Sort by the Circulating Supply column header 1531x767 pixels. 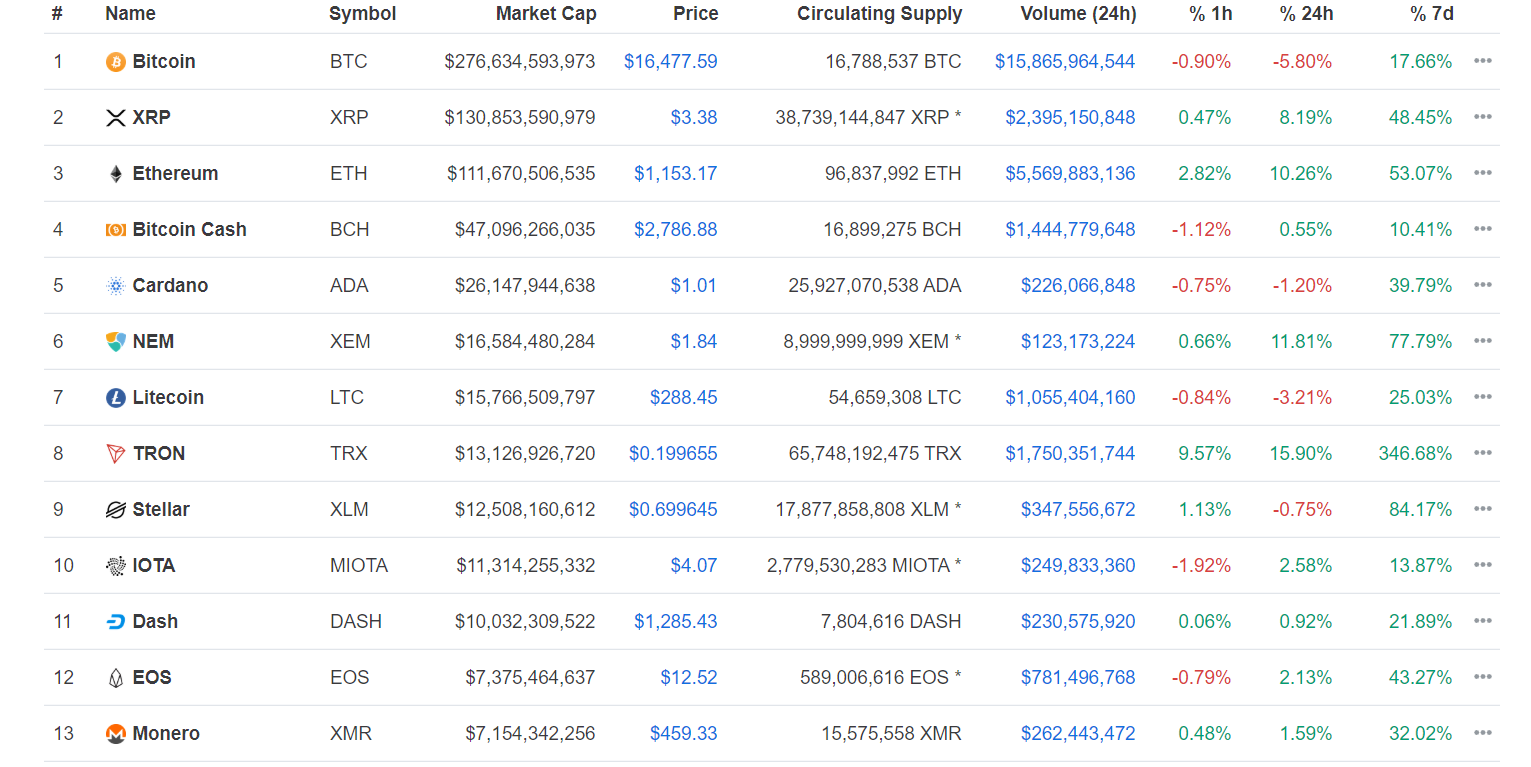click(879, 14)
